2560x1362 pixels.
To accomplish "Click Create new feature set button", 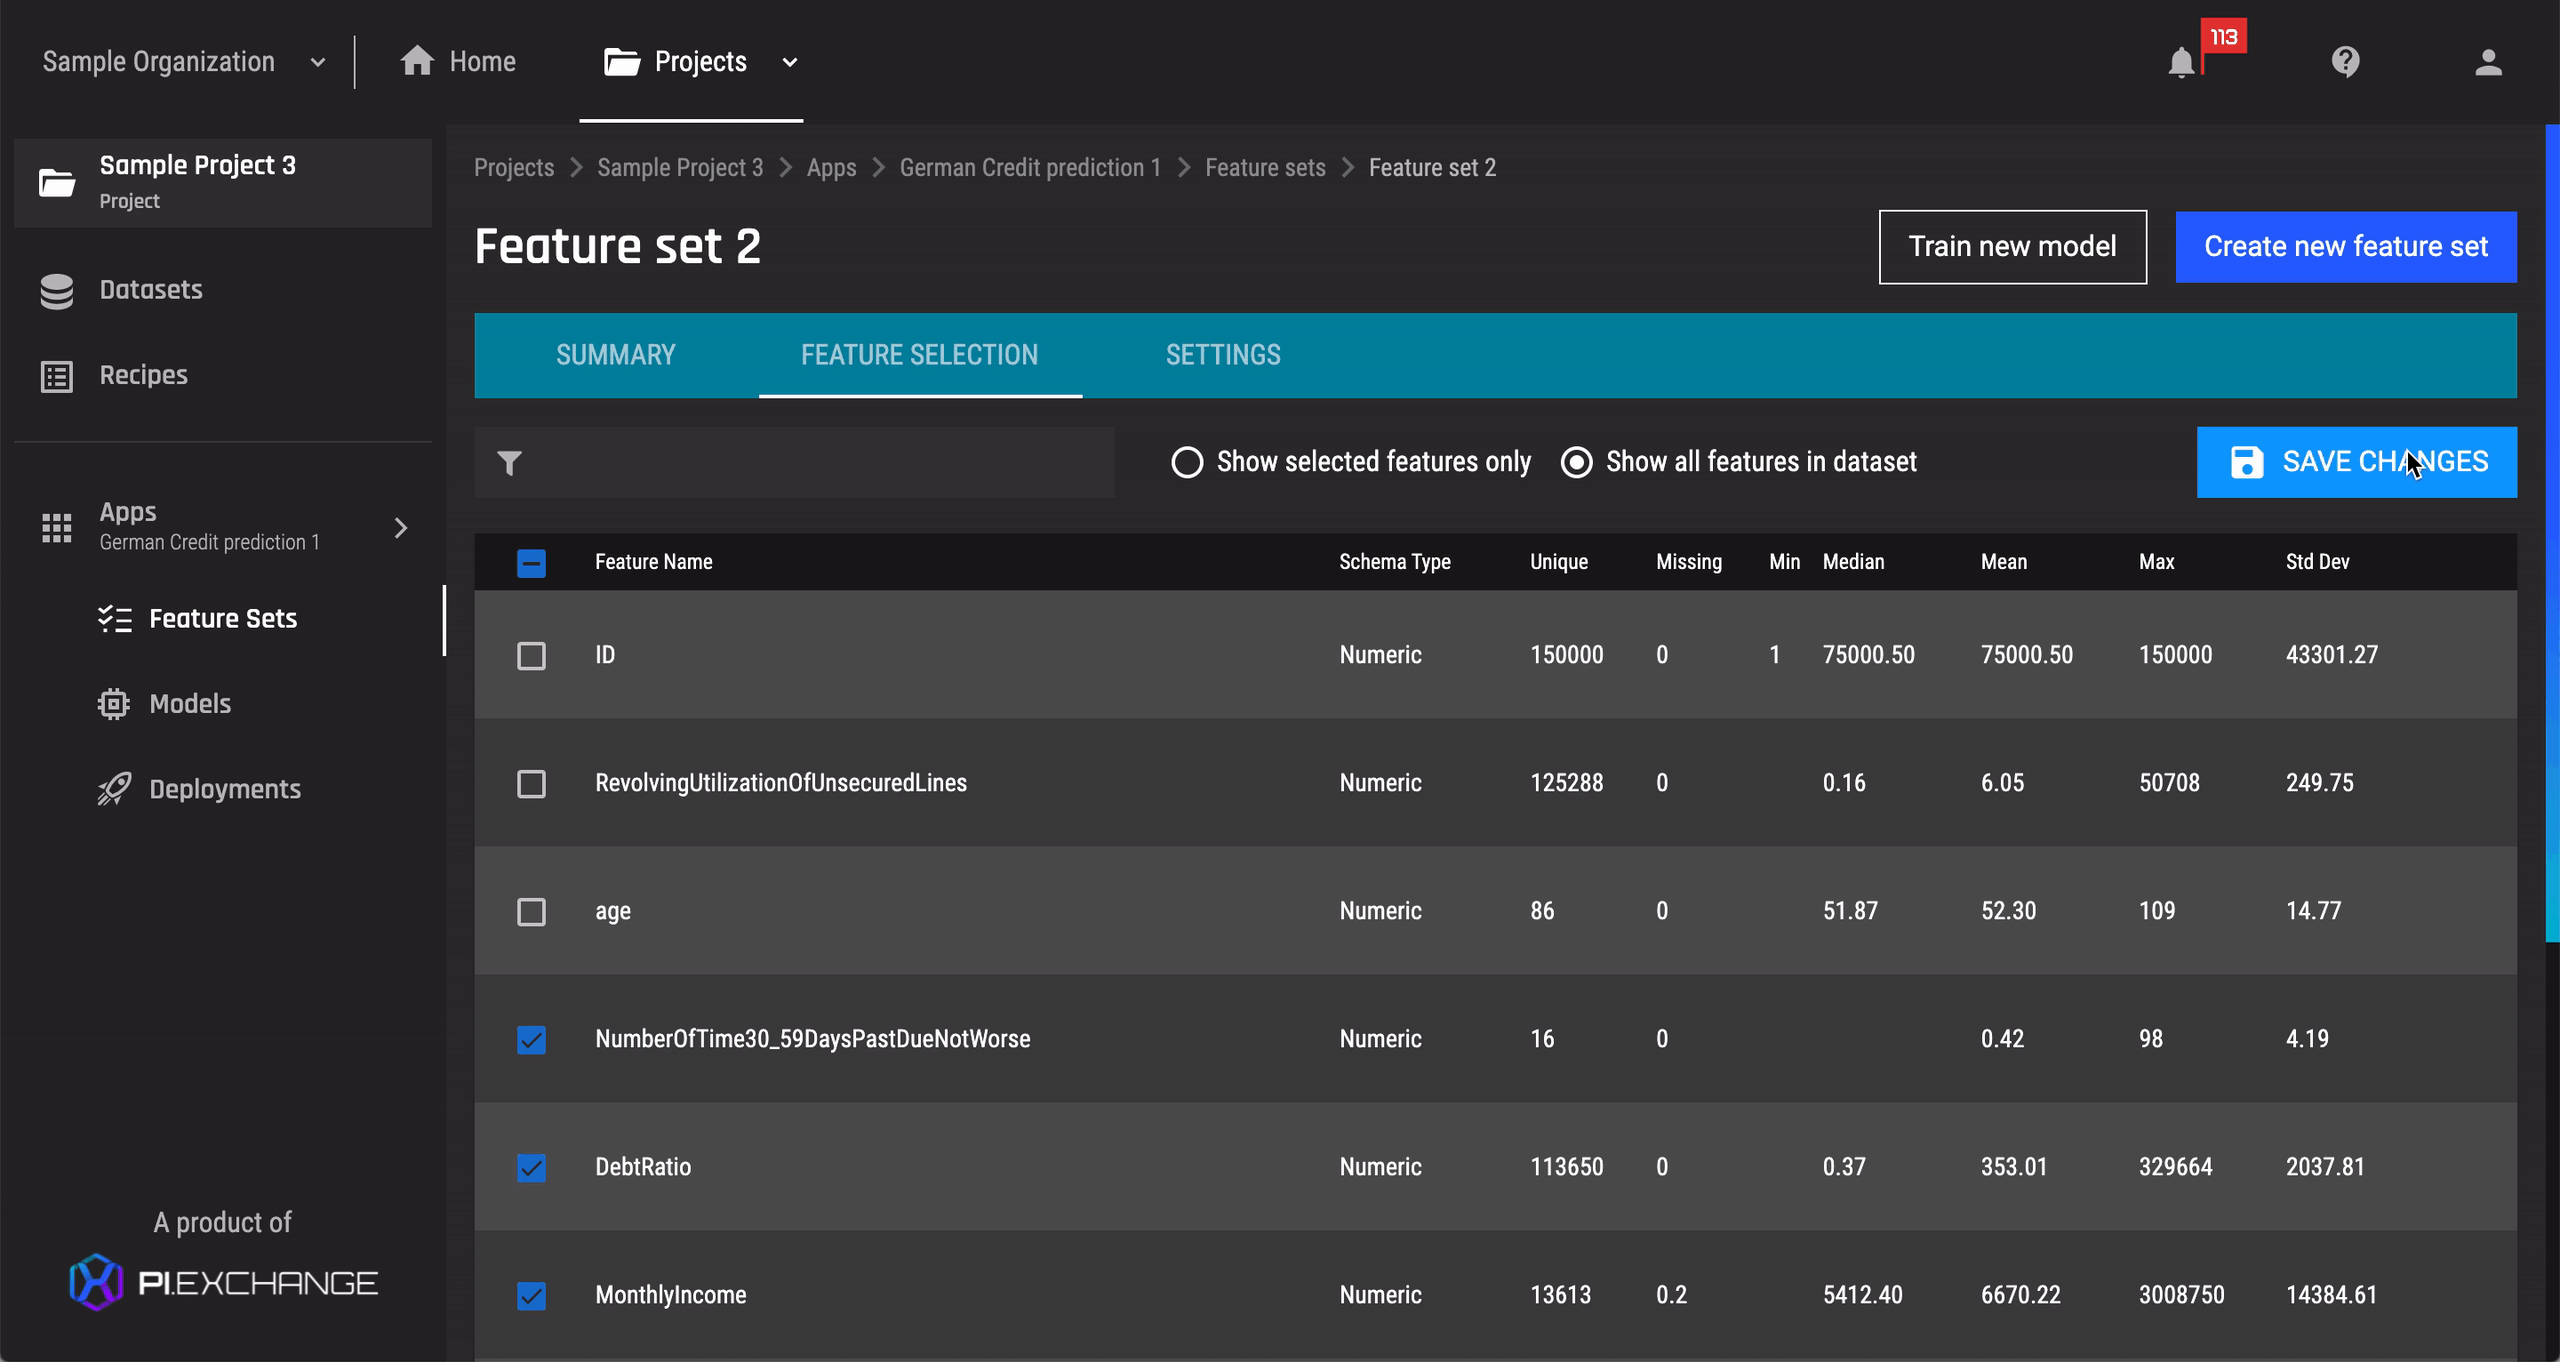I will pos(2346,247).
